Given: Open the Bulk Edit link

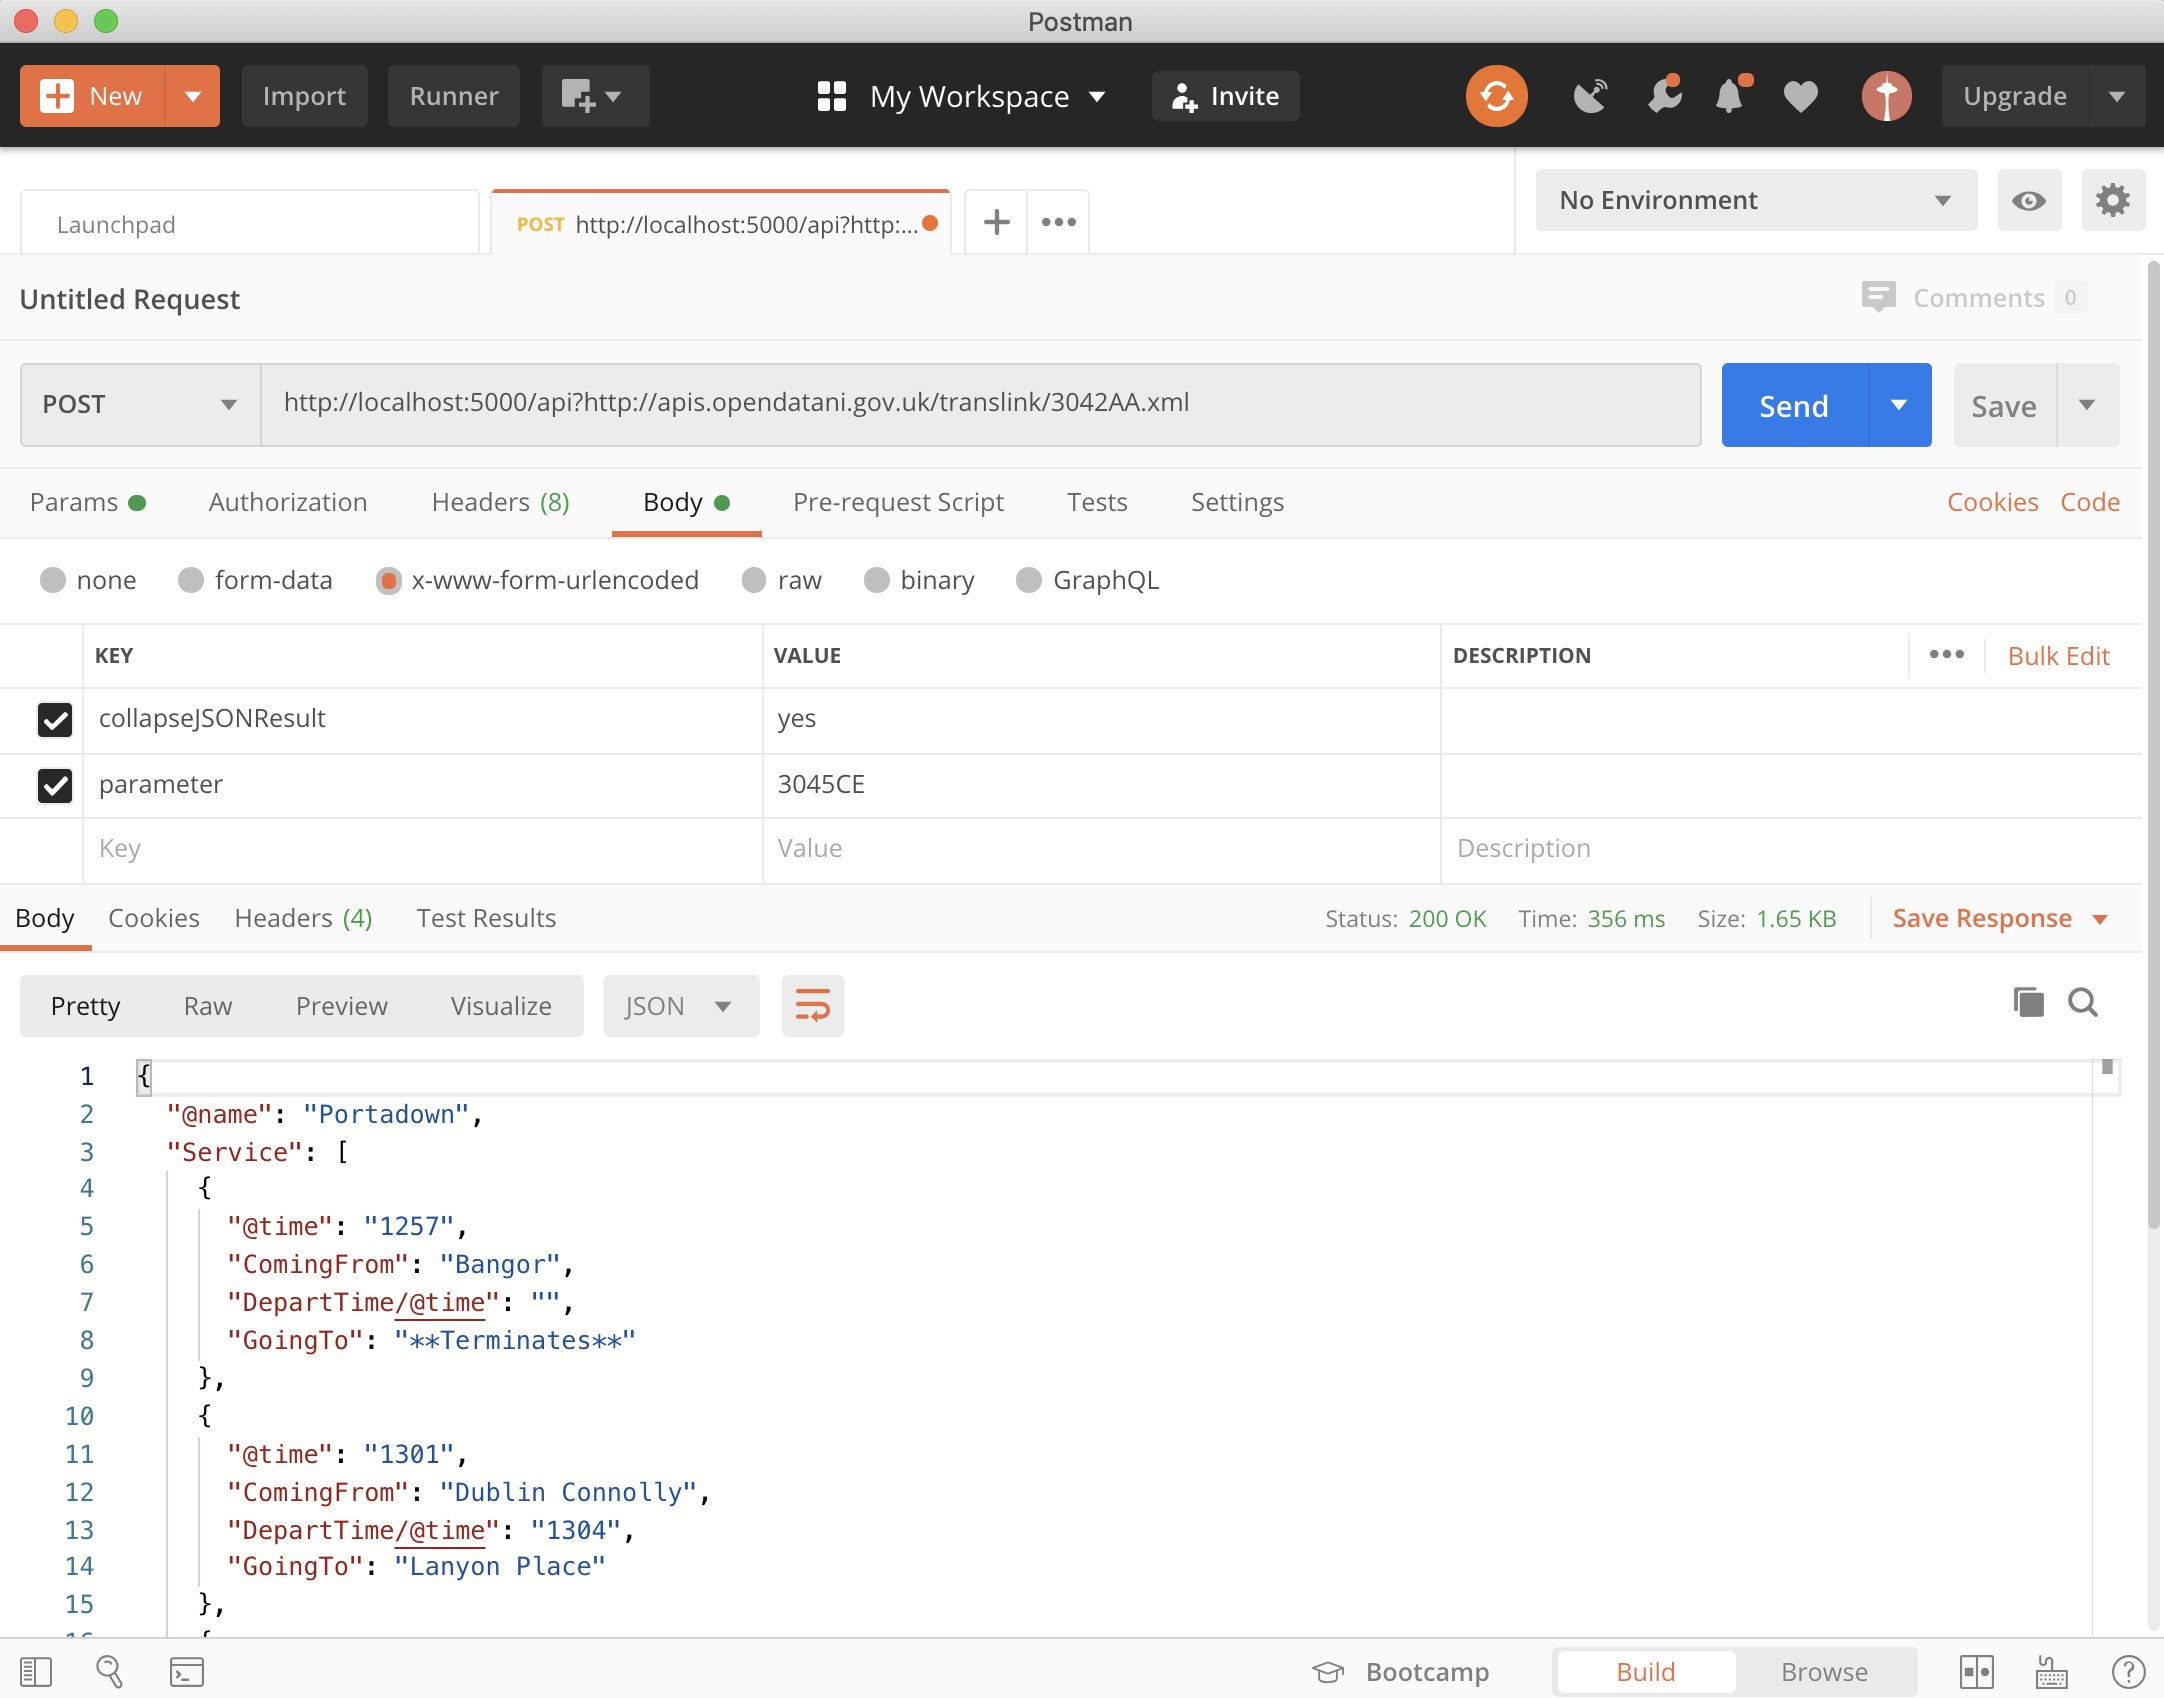Looking at the screenshot, I should coord(2058,656).
